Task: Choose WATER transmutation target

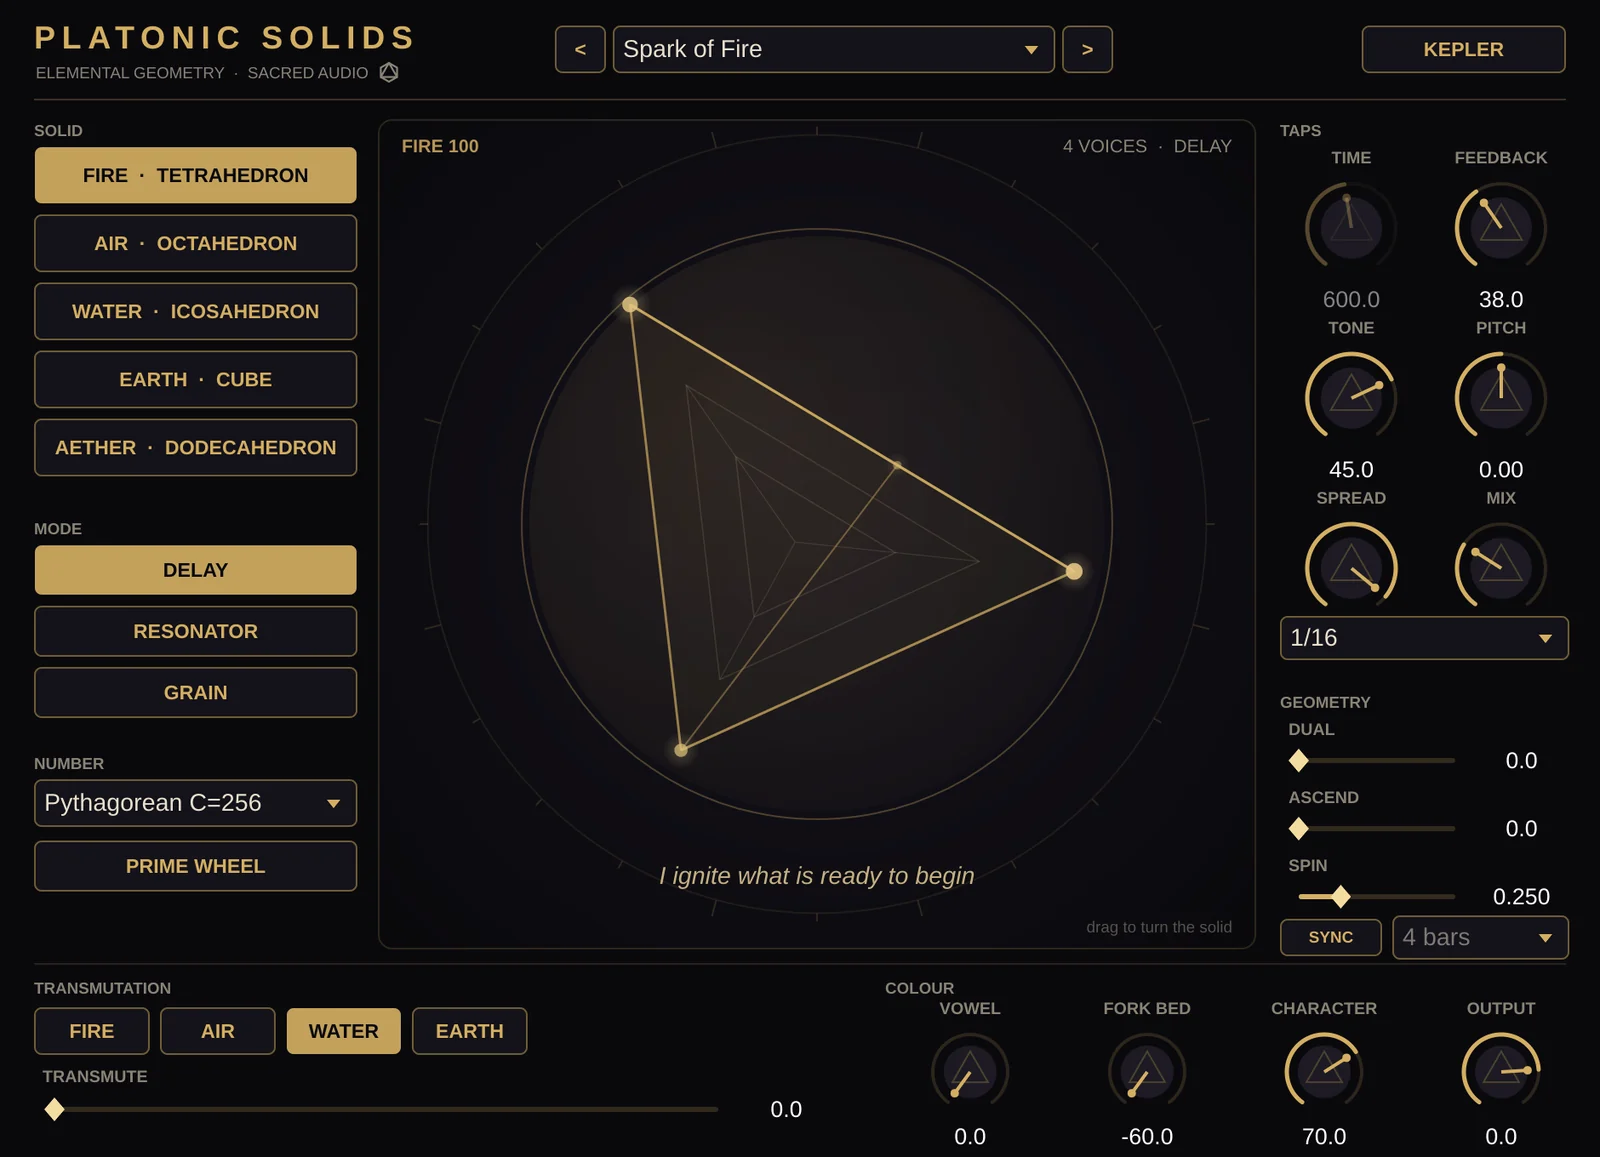Action: point(344,1031)
